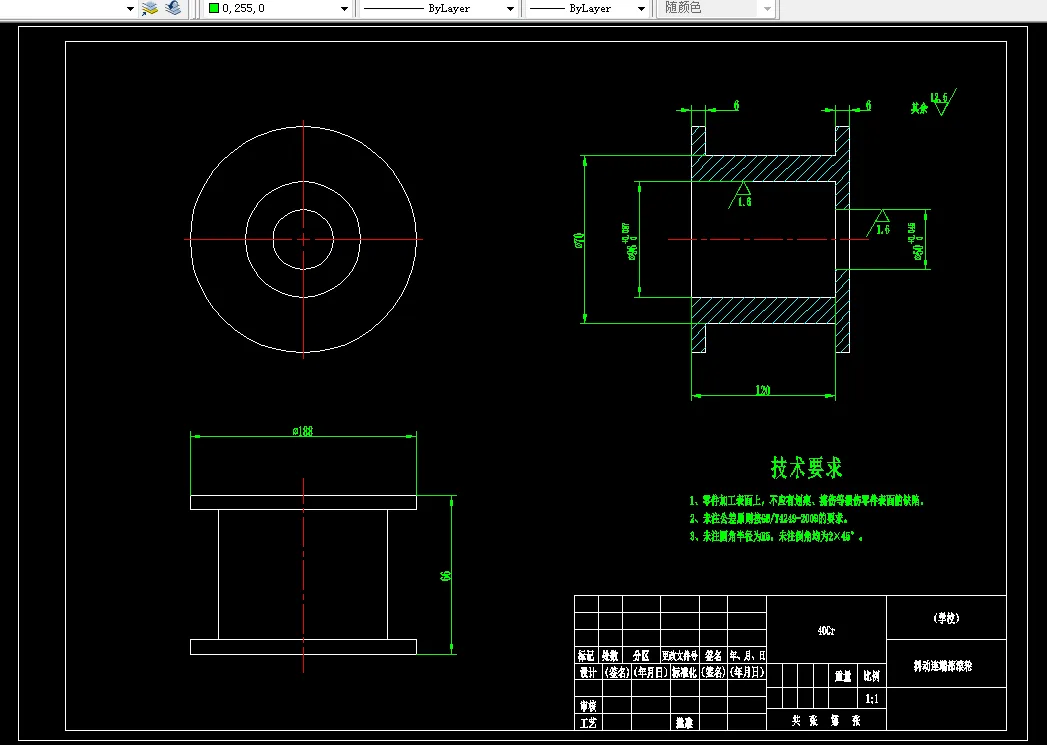Pick the outermost circle in the end view
Screen dimensions: 1047x745
(x=224, y=159)
